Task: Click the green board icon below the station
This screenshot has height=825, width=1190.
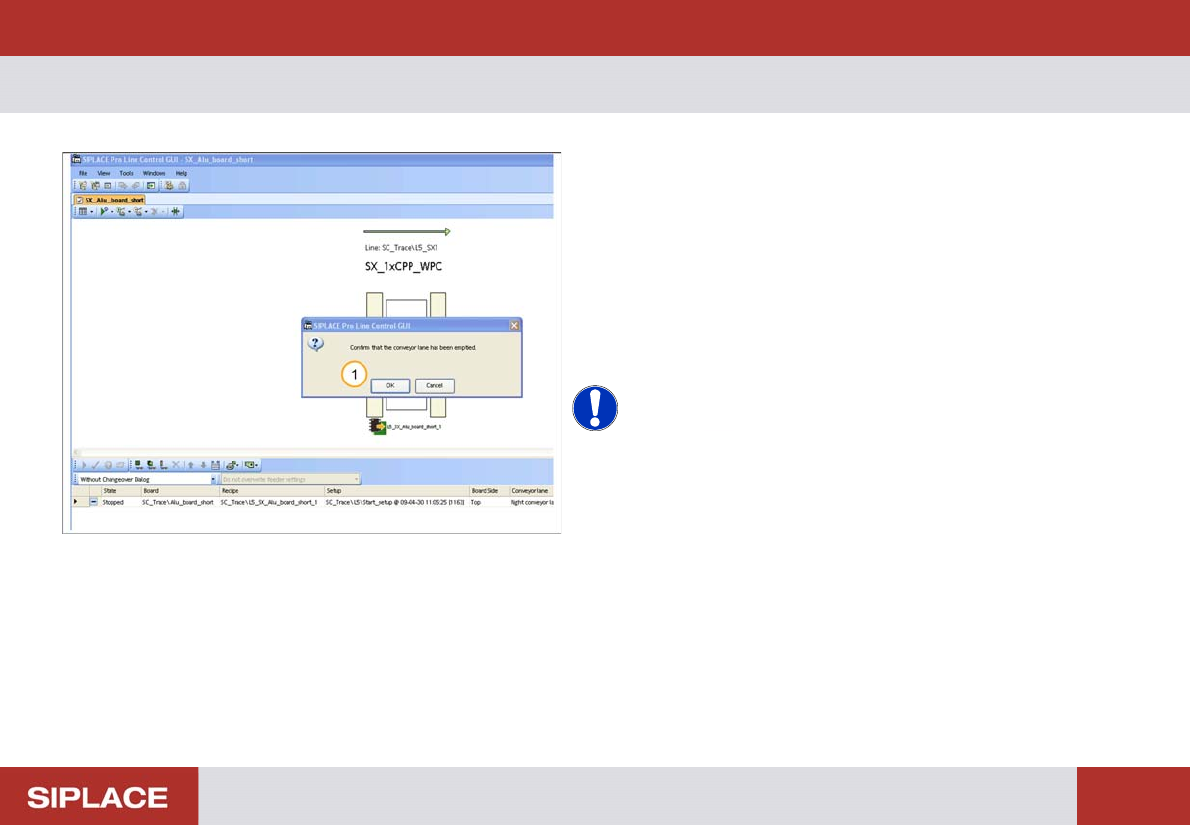Action: 377,427
